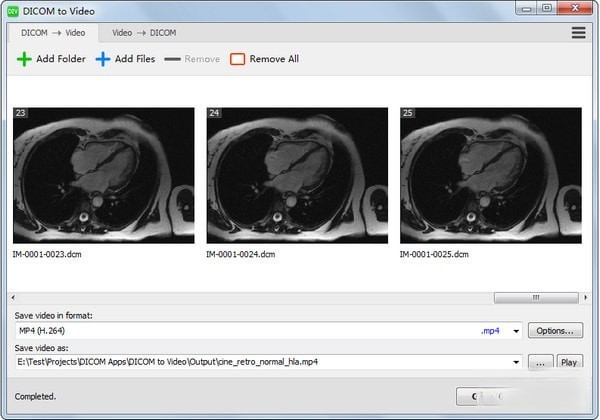This screenshot has width=600, height=420.
Task: Click the .mp4 extension label
Action: [490, 331]
